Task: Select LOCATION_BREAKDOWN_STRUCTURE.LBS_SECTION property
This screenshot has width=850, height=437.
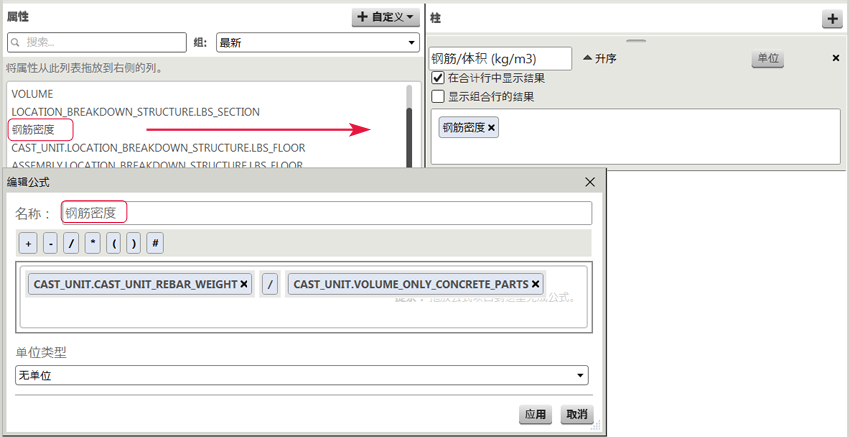Action: tap(136, 112)
